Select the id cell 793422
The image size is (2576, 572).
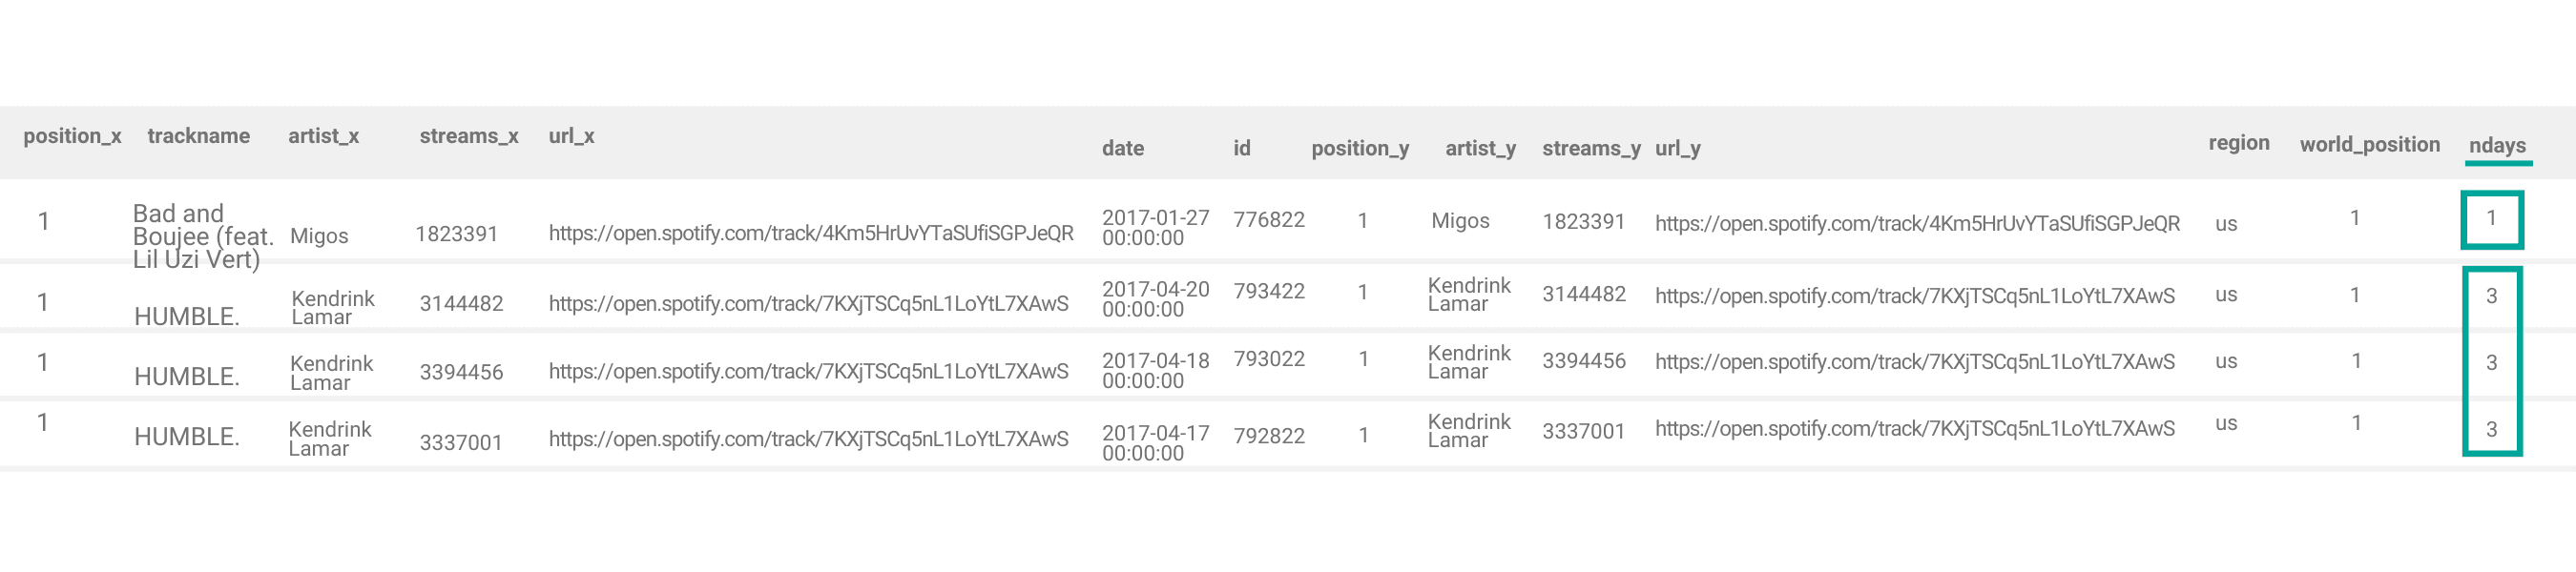point(1268,292)
